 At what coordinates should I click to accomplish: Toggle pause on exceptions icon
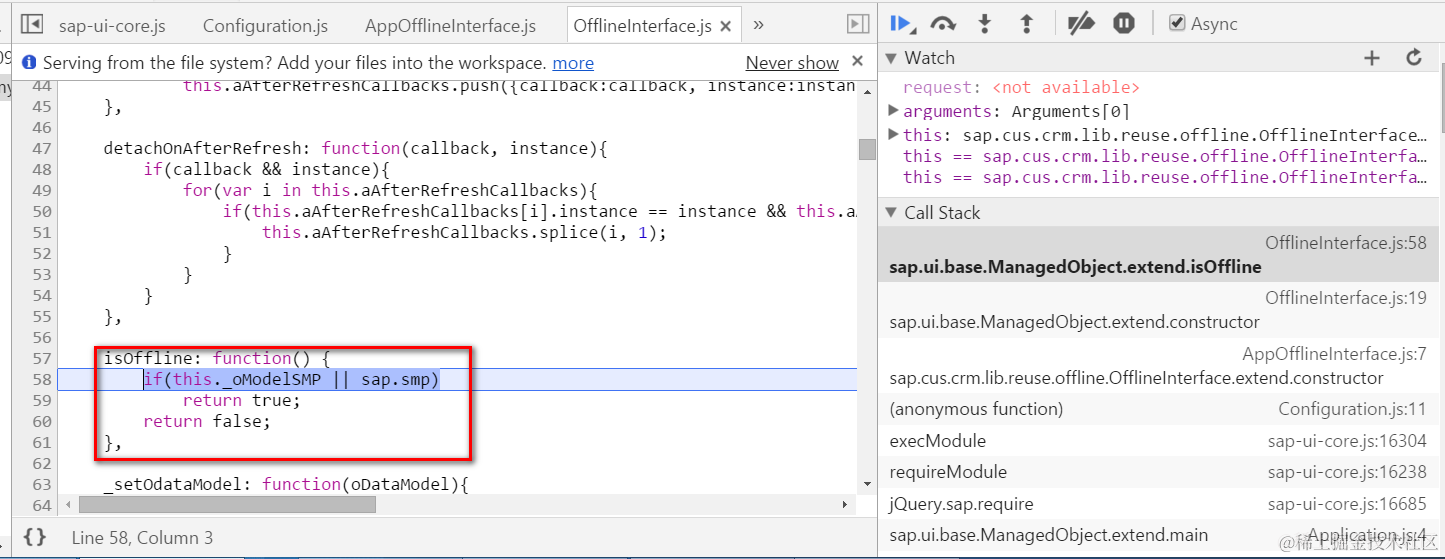click(x=1124, y=23)
